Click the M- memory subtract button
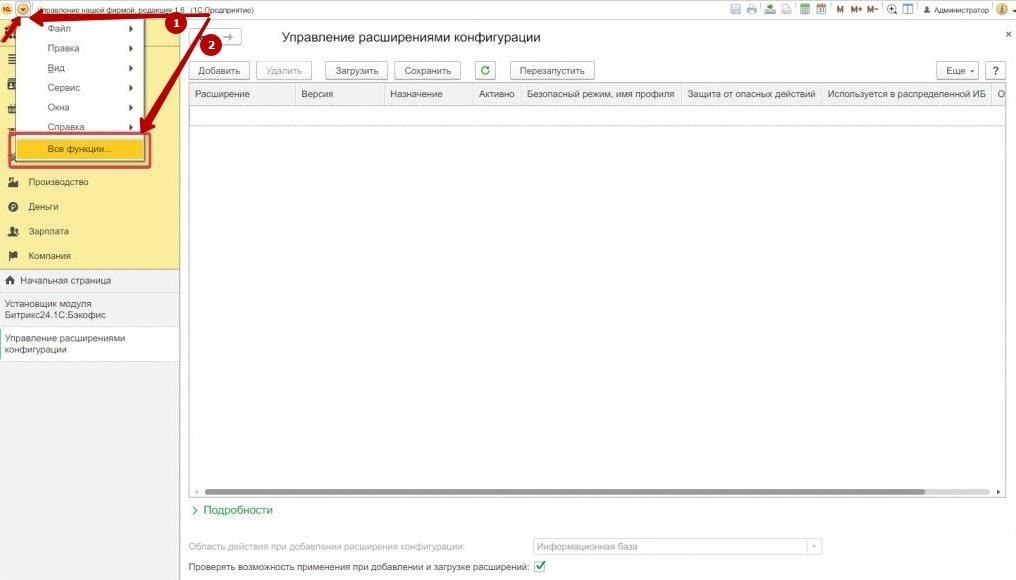 (872, 9)
